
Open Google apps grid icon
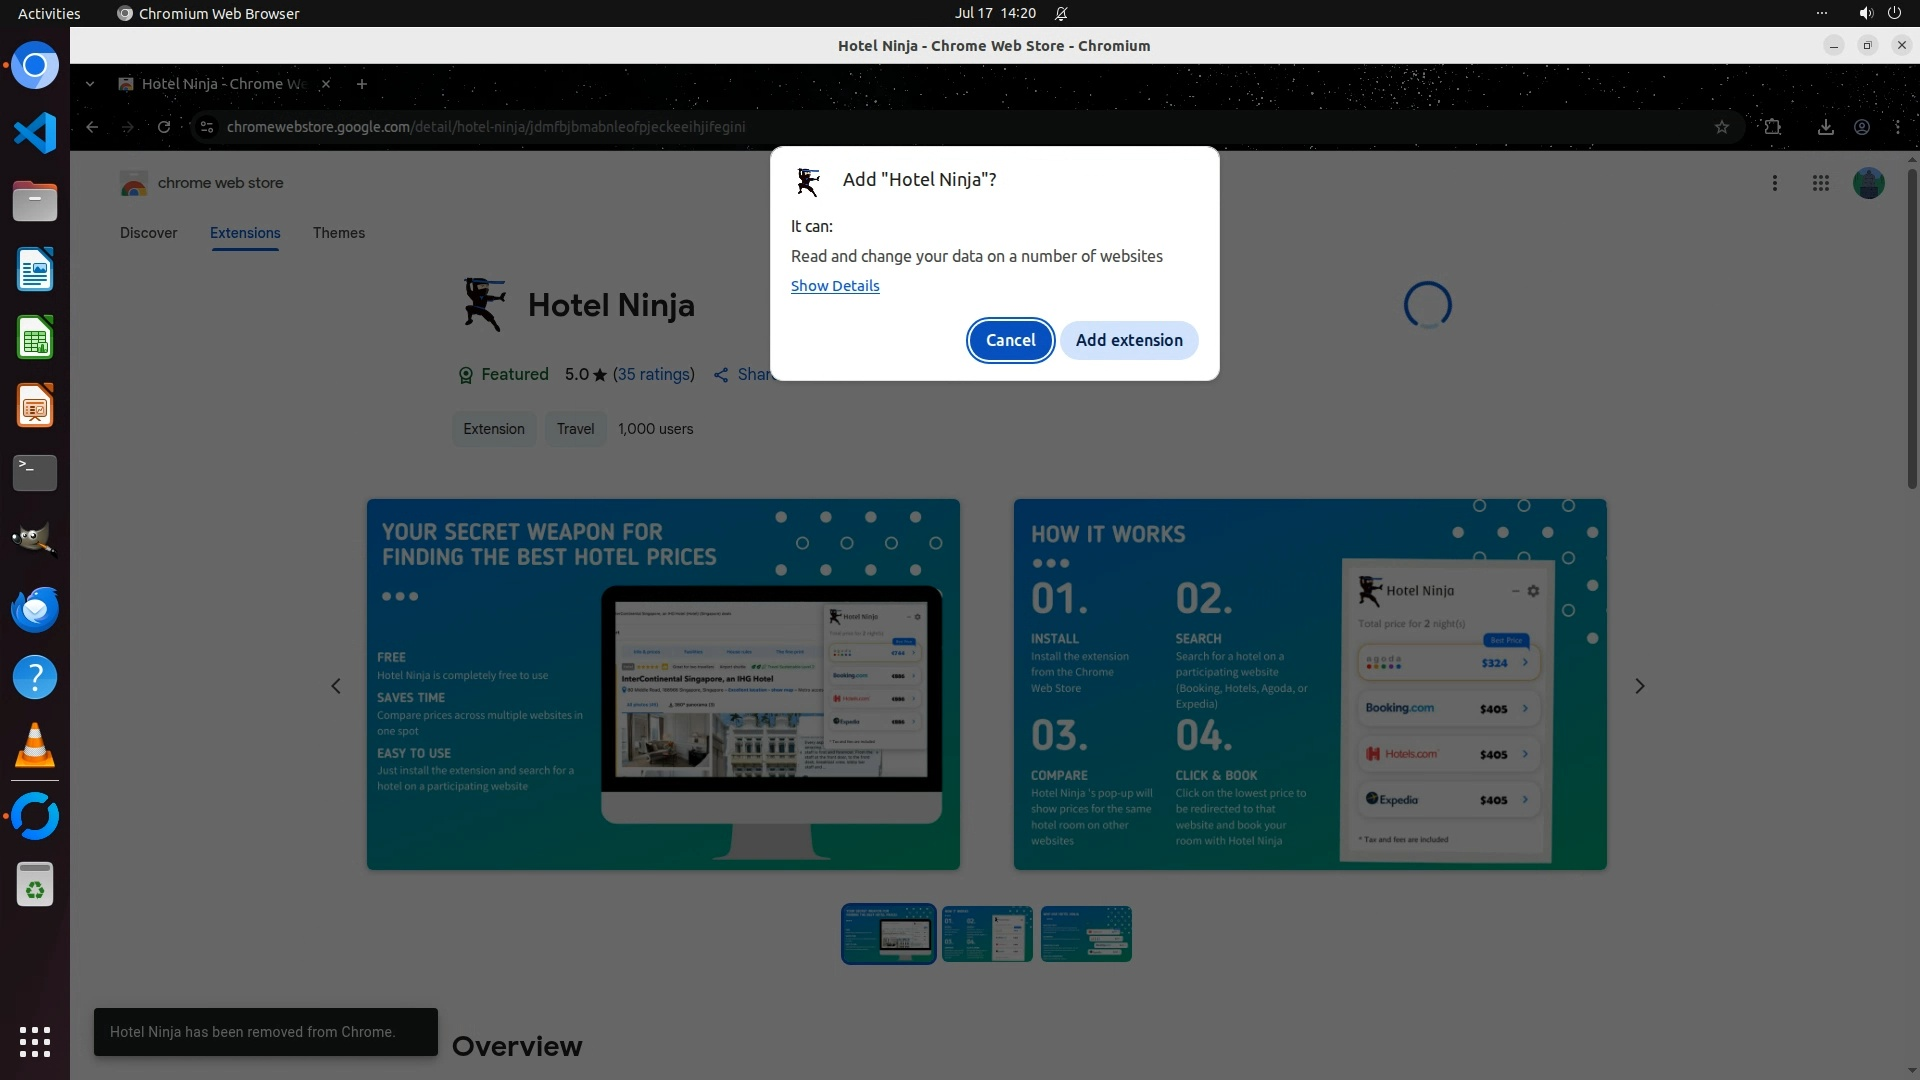click(1820, 183)
